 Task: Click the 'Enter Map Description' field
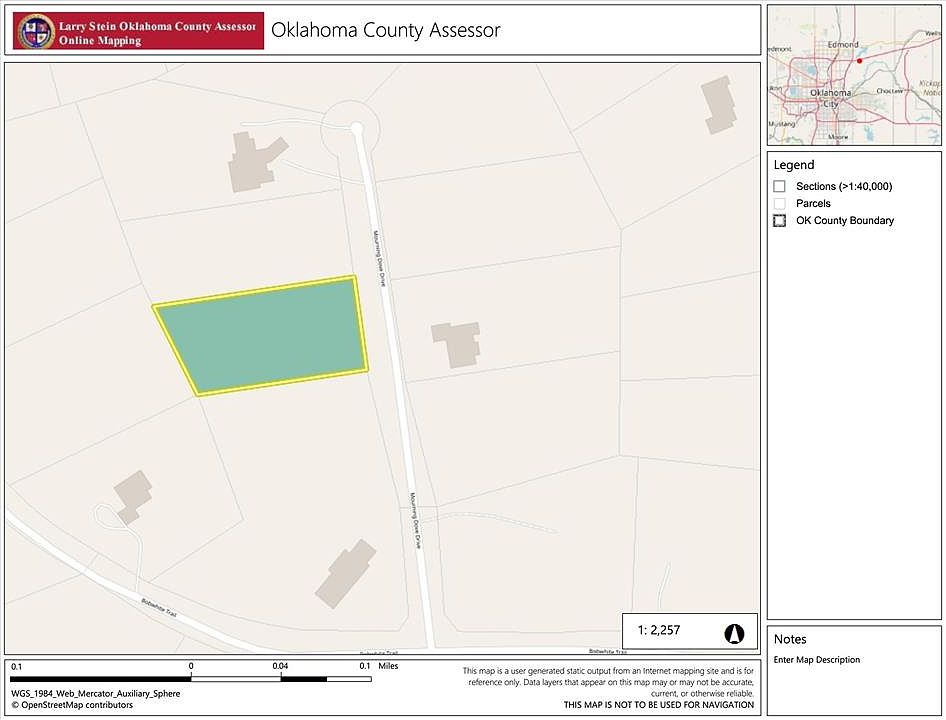click(x=817, y=660)
